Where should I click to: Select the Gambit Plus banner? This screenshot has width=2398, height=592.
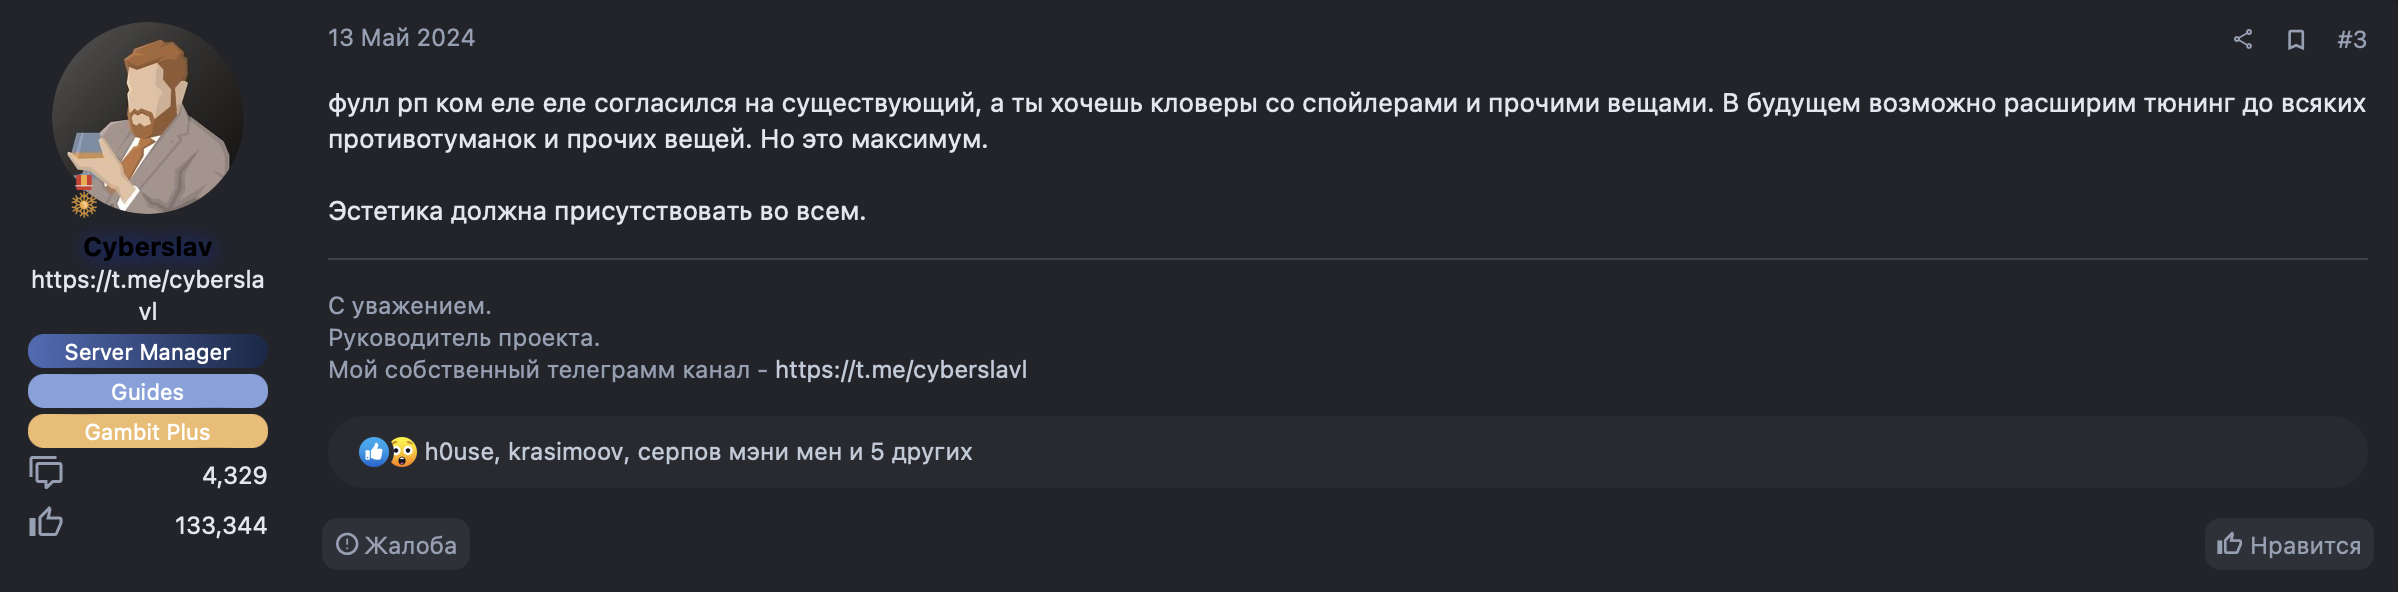[x=148, y=432]
